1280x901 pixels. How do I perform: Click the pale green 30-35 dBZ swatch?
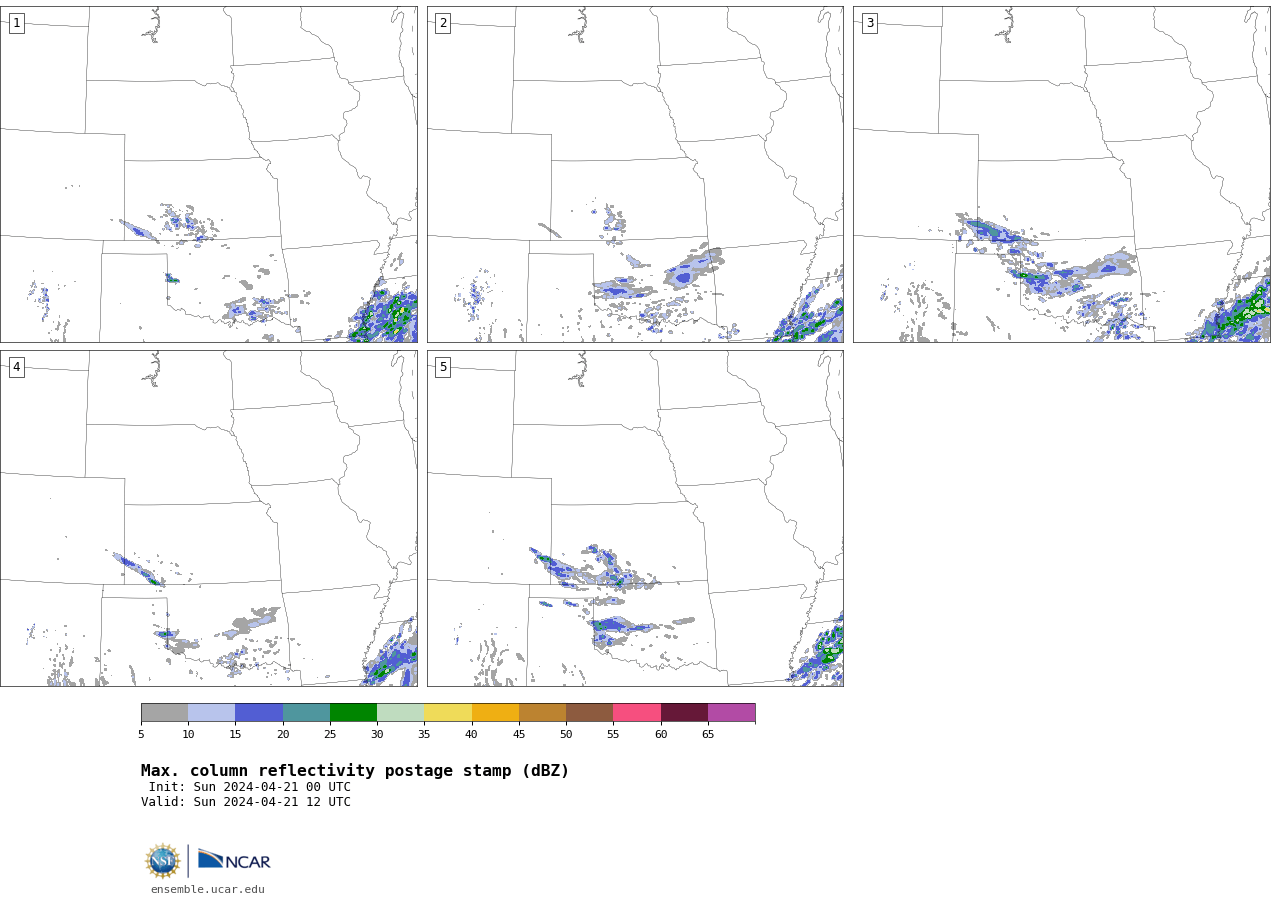click(400, 713)
